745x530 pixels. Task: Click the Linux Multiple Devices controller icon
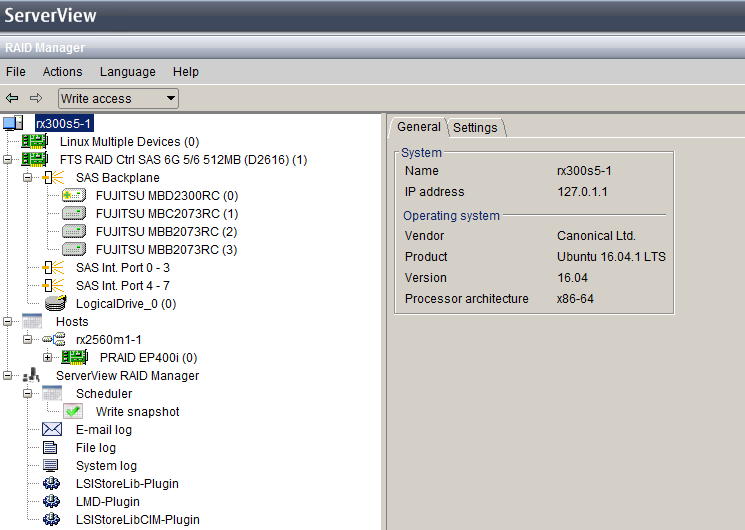[x=34, y=141]
